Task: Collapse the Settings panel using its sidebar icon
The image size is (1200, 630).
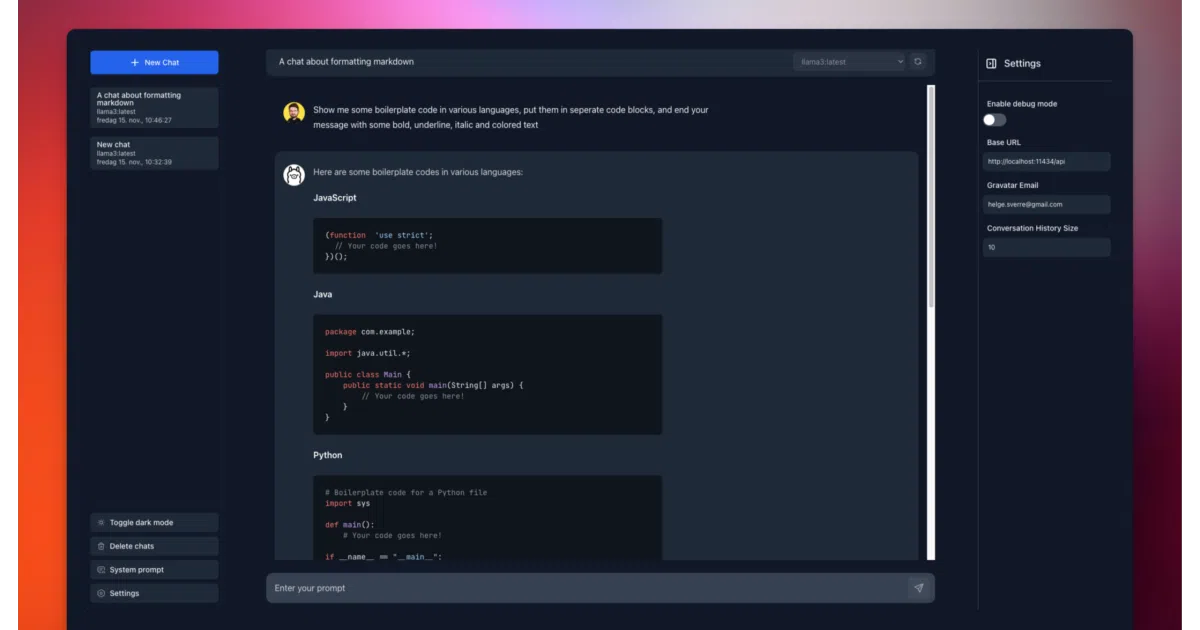Action: (991, 63)
